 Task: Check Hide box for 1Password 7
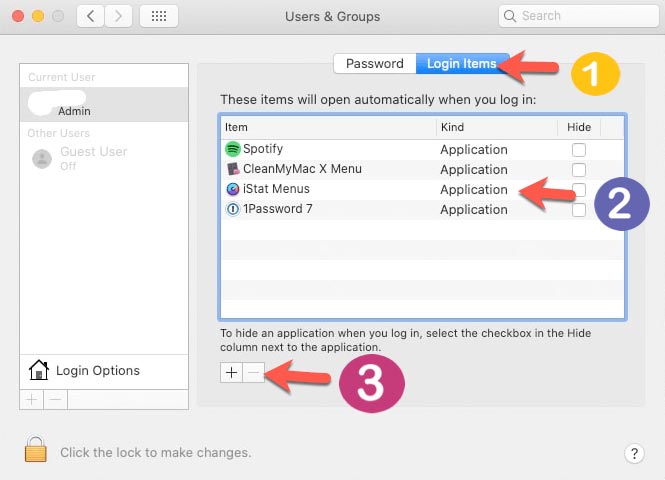coord(579,210)
